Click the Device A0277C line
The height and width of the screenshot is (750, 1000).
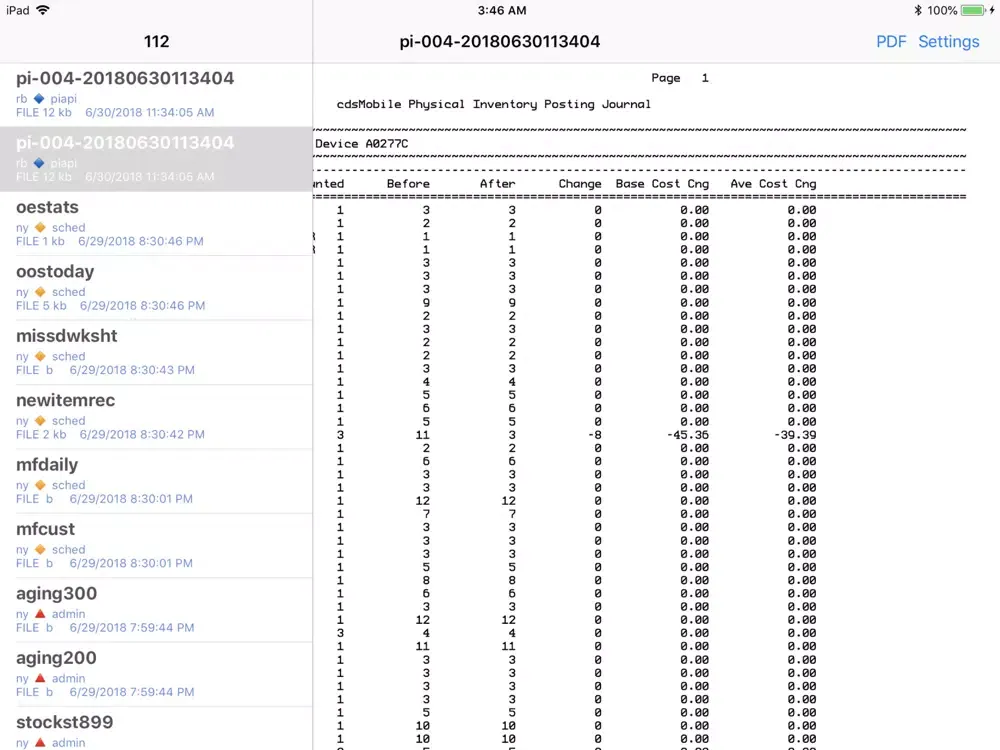362,143
